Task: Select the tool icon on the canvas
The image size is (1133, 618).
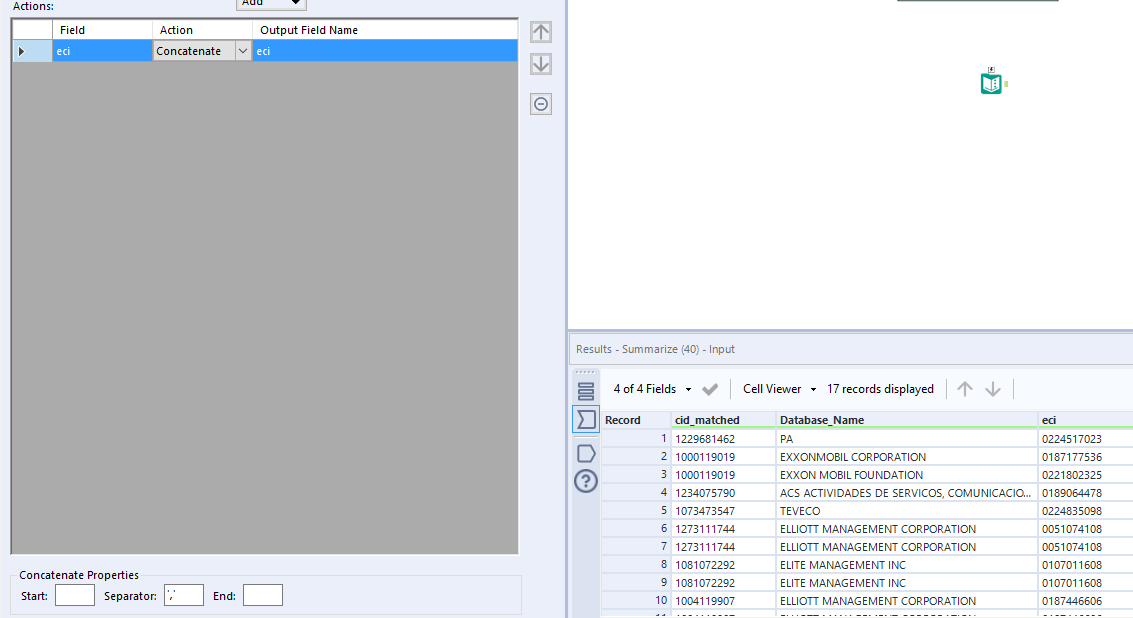Action: tap(990, 81)
